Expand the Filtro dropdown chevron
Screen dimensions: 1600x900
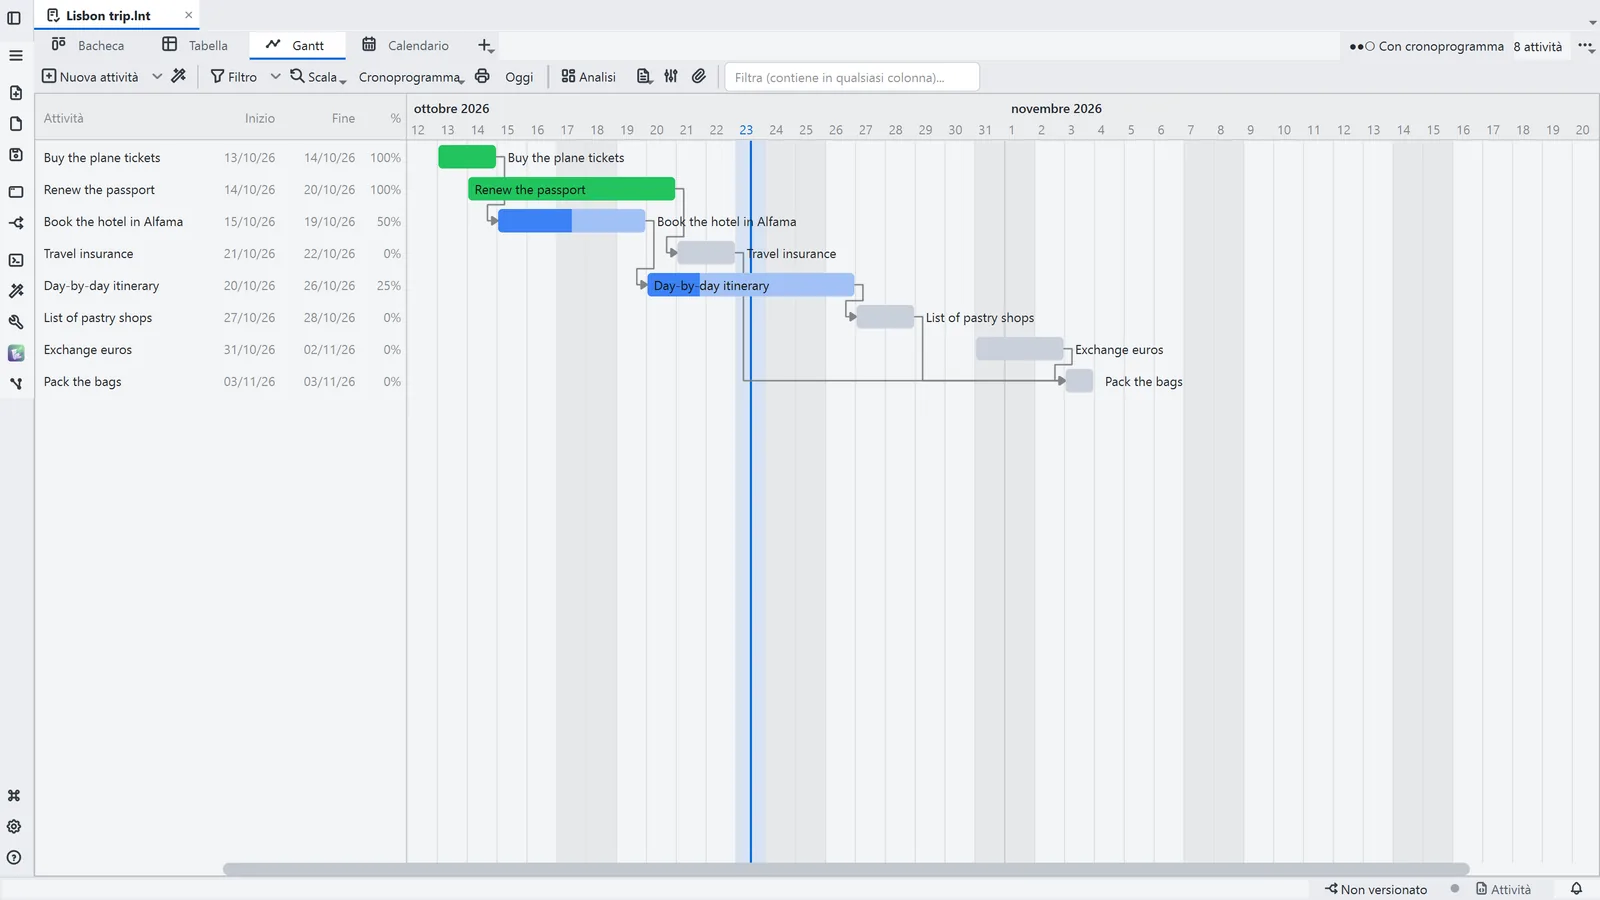[275, 76]
